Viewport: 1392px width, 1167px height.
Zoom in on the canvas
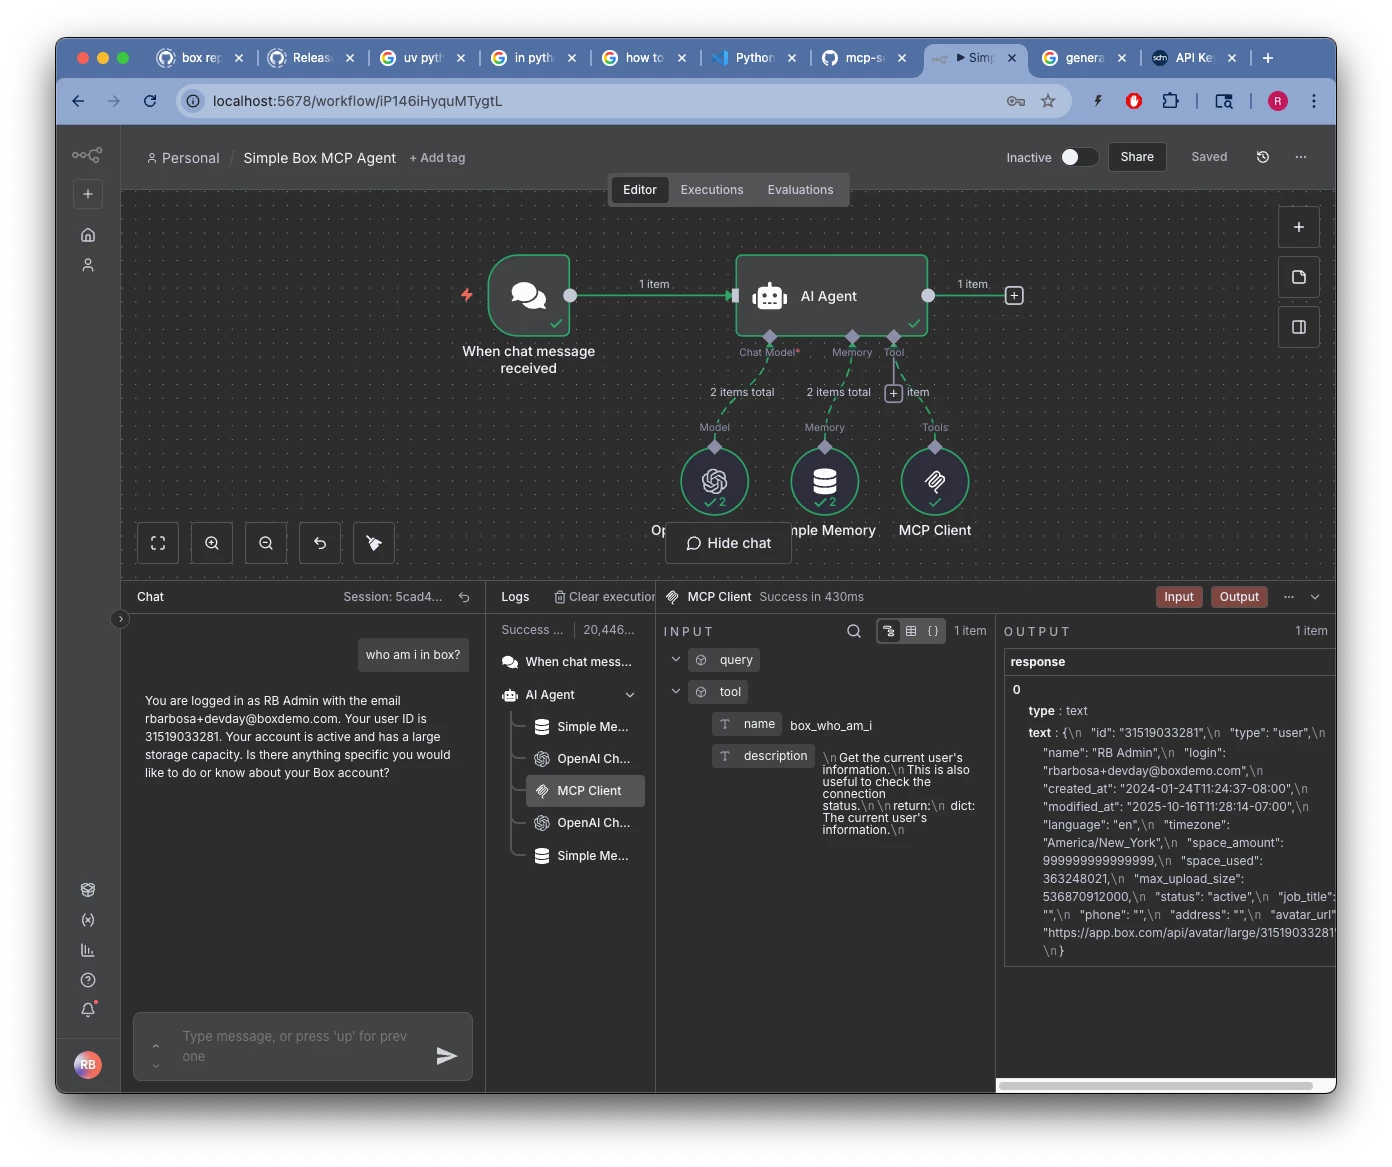[212, 543]
